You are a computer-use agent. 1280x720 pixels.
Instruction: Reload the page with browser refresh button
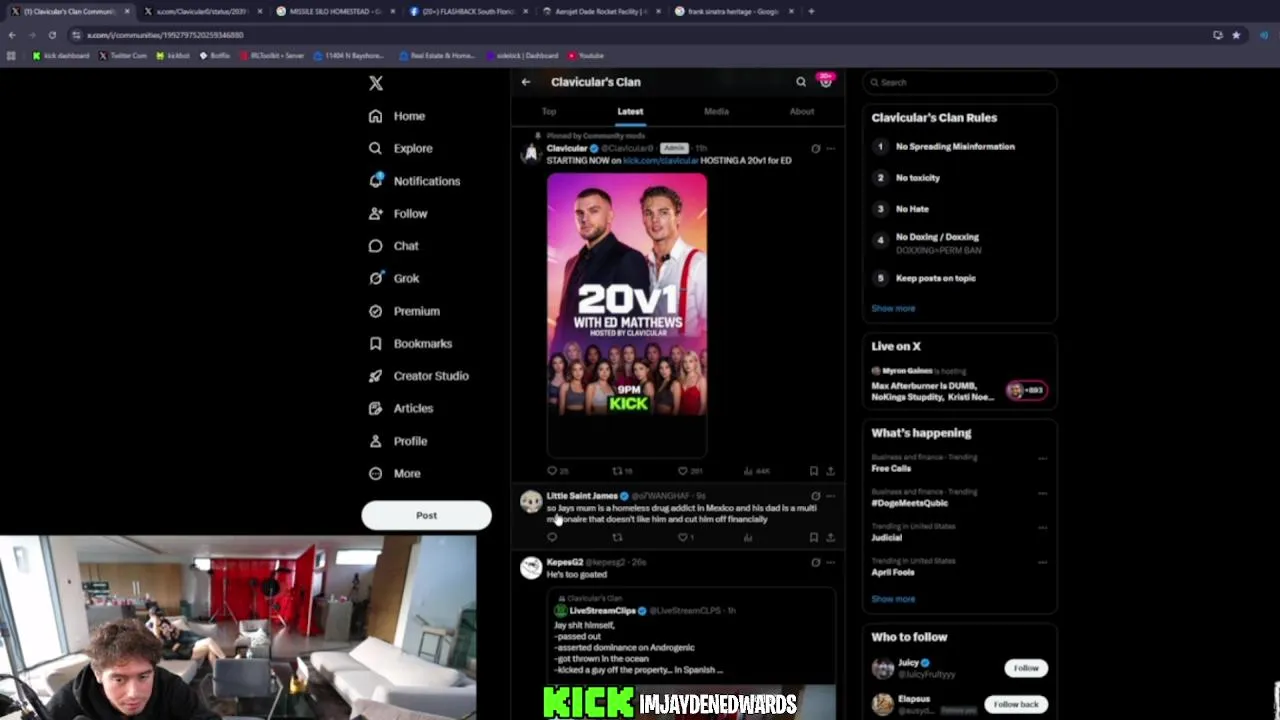click(52, 35)
